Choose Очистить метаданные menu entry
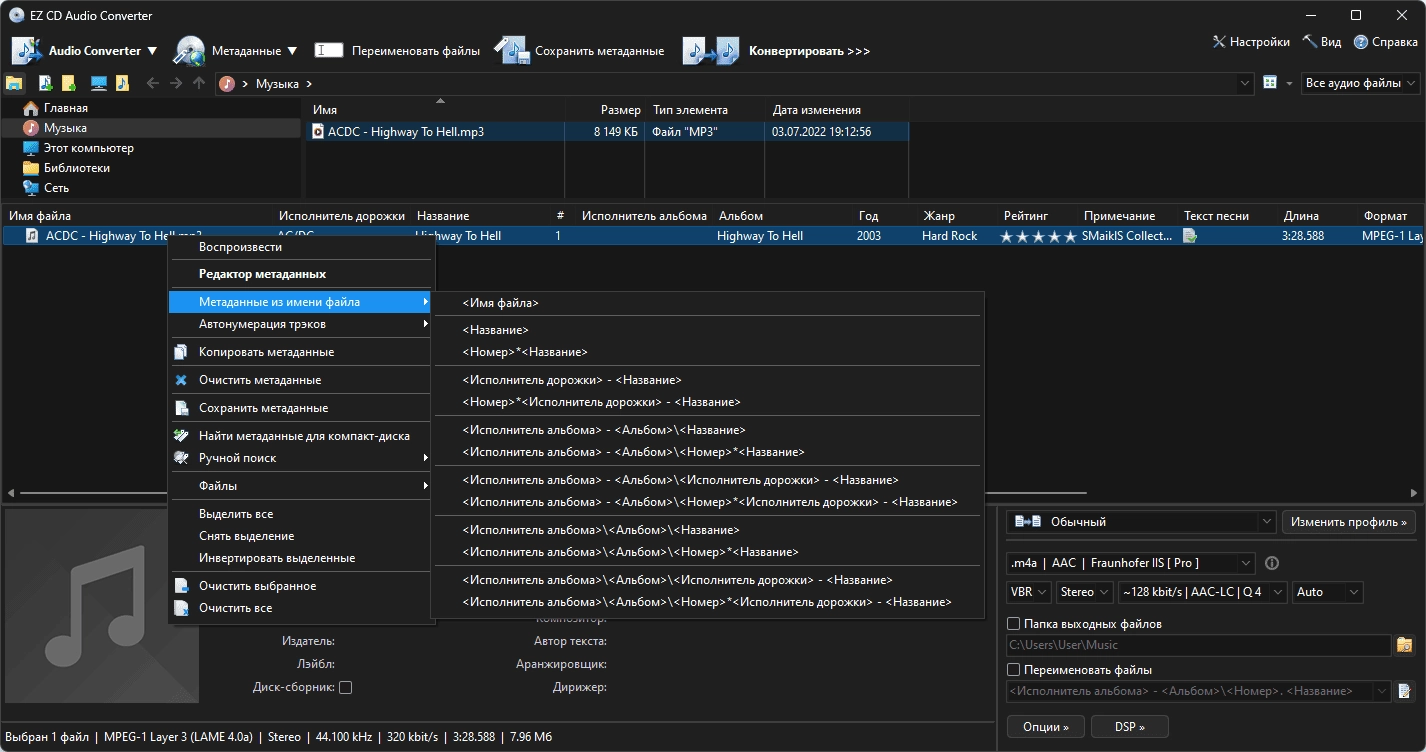 click(301, 380)
